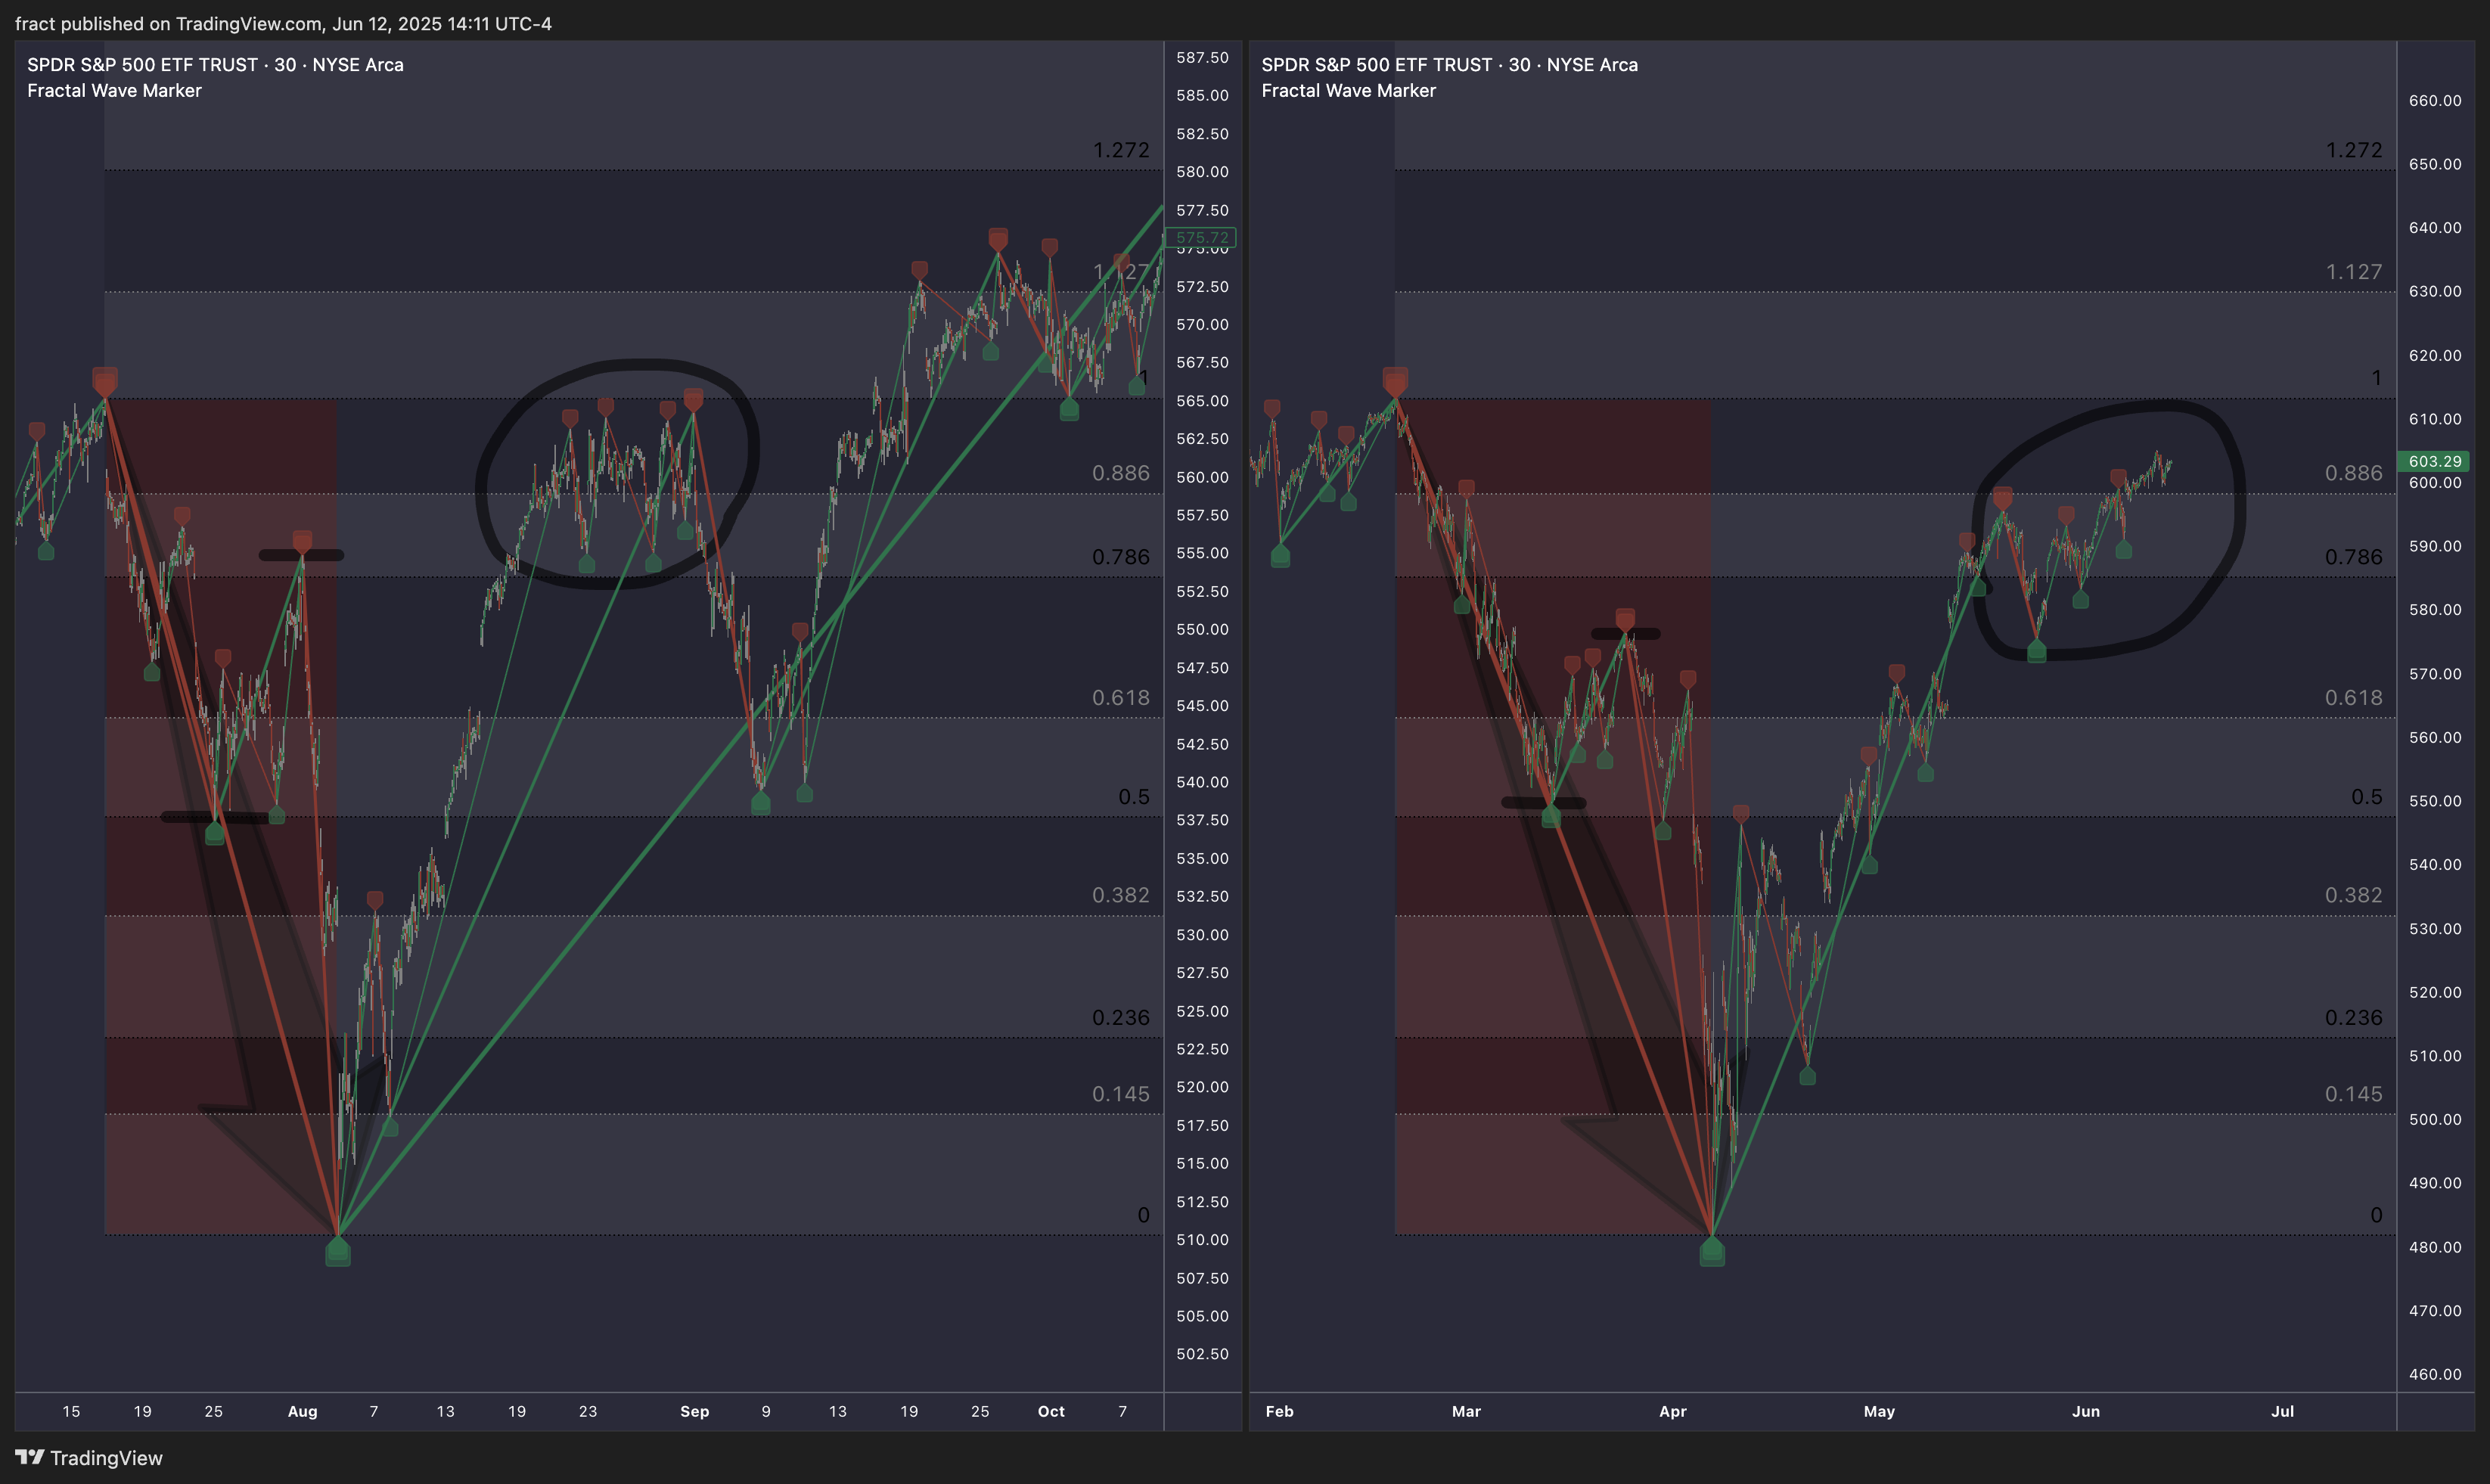The height and width of the screenshot is (1484, 2490).
Task: Click the Aug label on the left time axis
Action: click(303, 1411)
